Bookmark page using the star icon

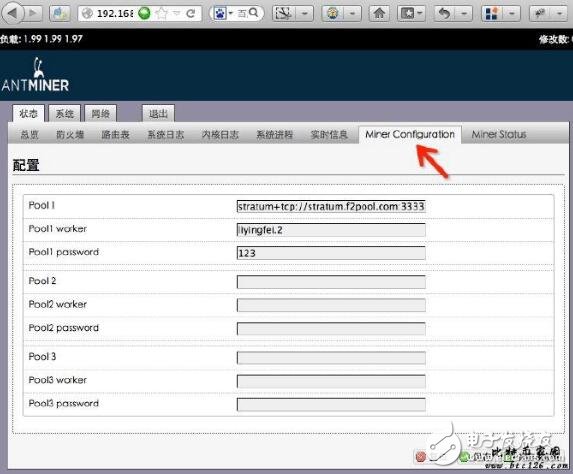click(162, 14)
